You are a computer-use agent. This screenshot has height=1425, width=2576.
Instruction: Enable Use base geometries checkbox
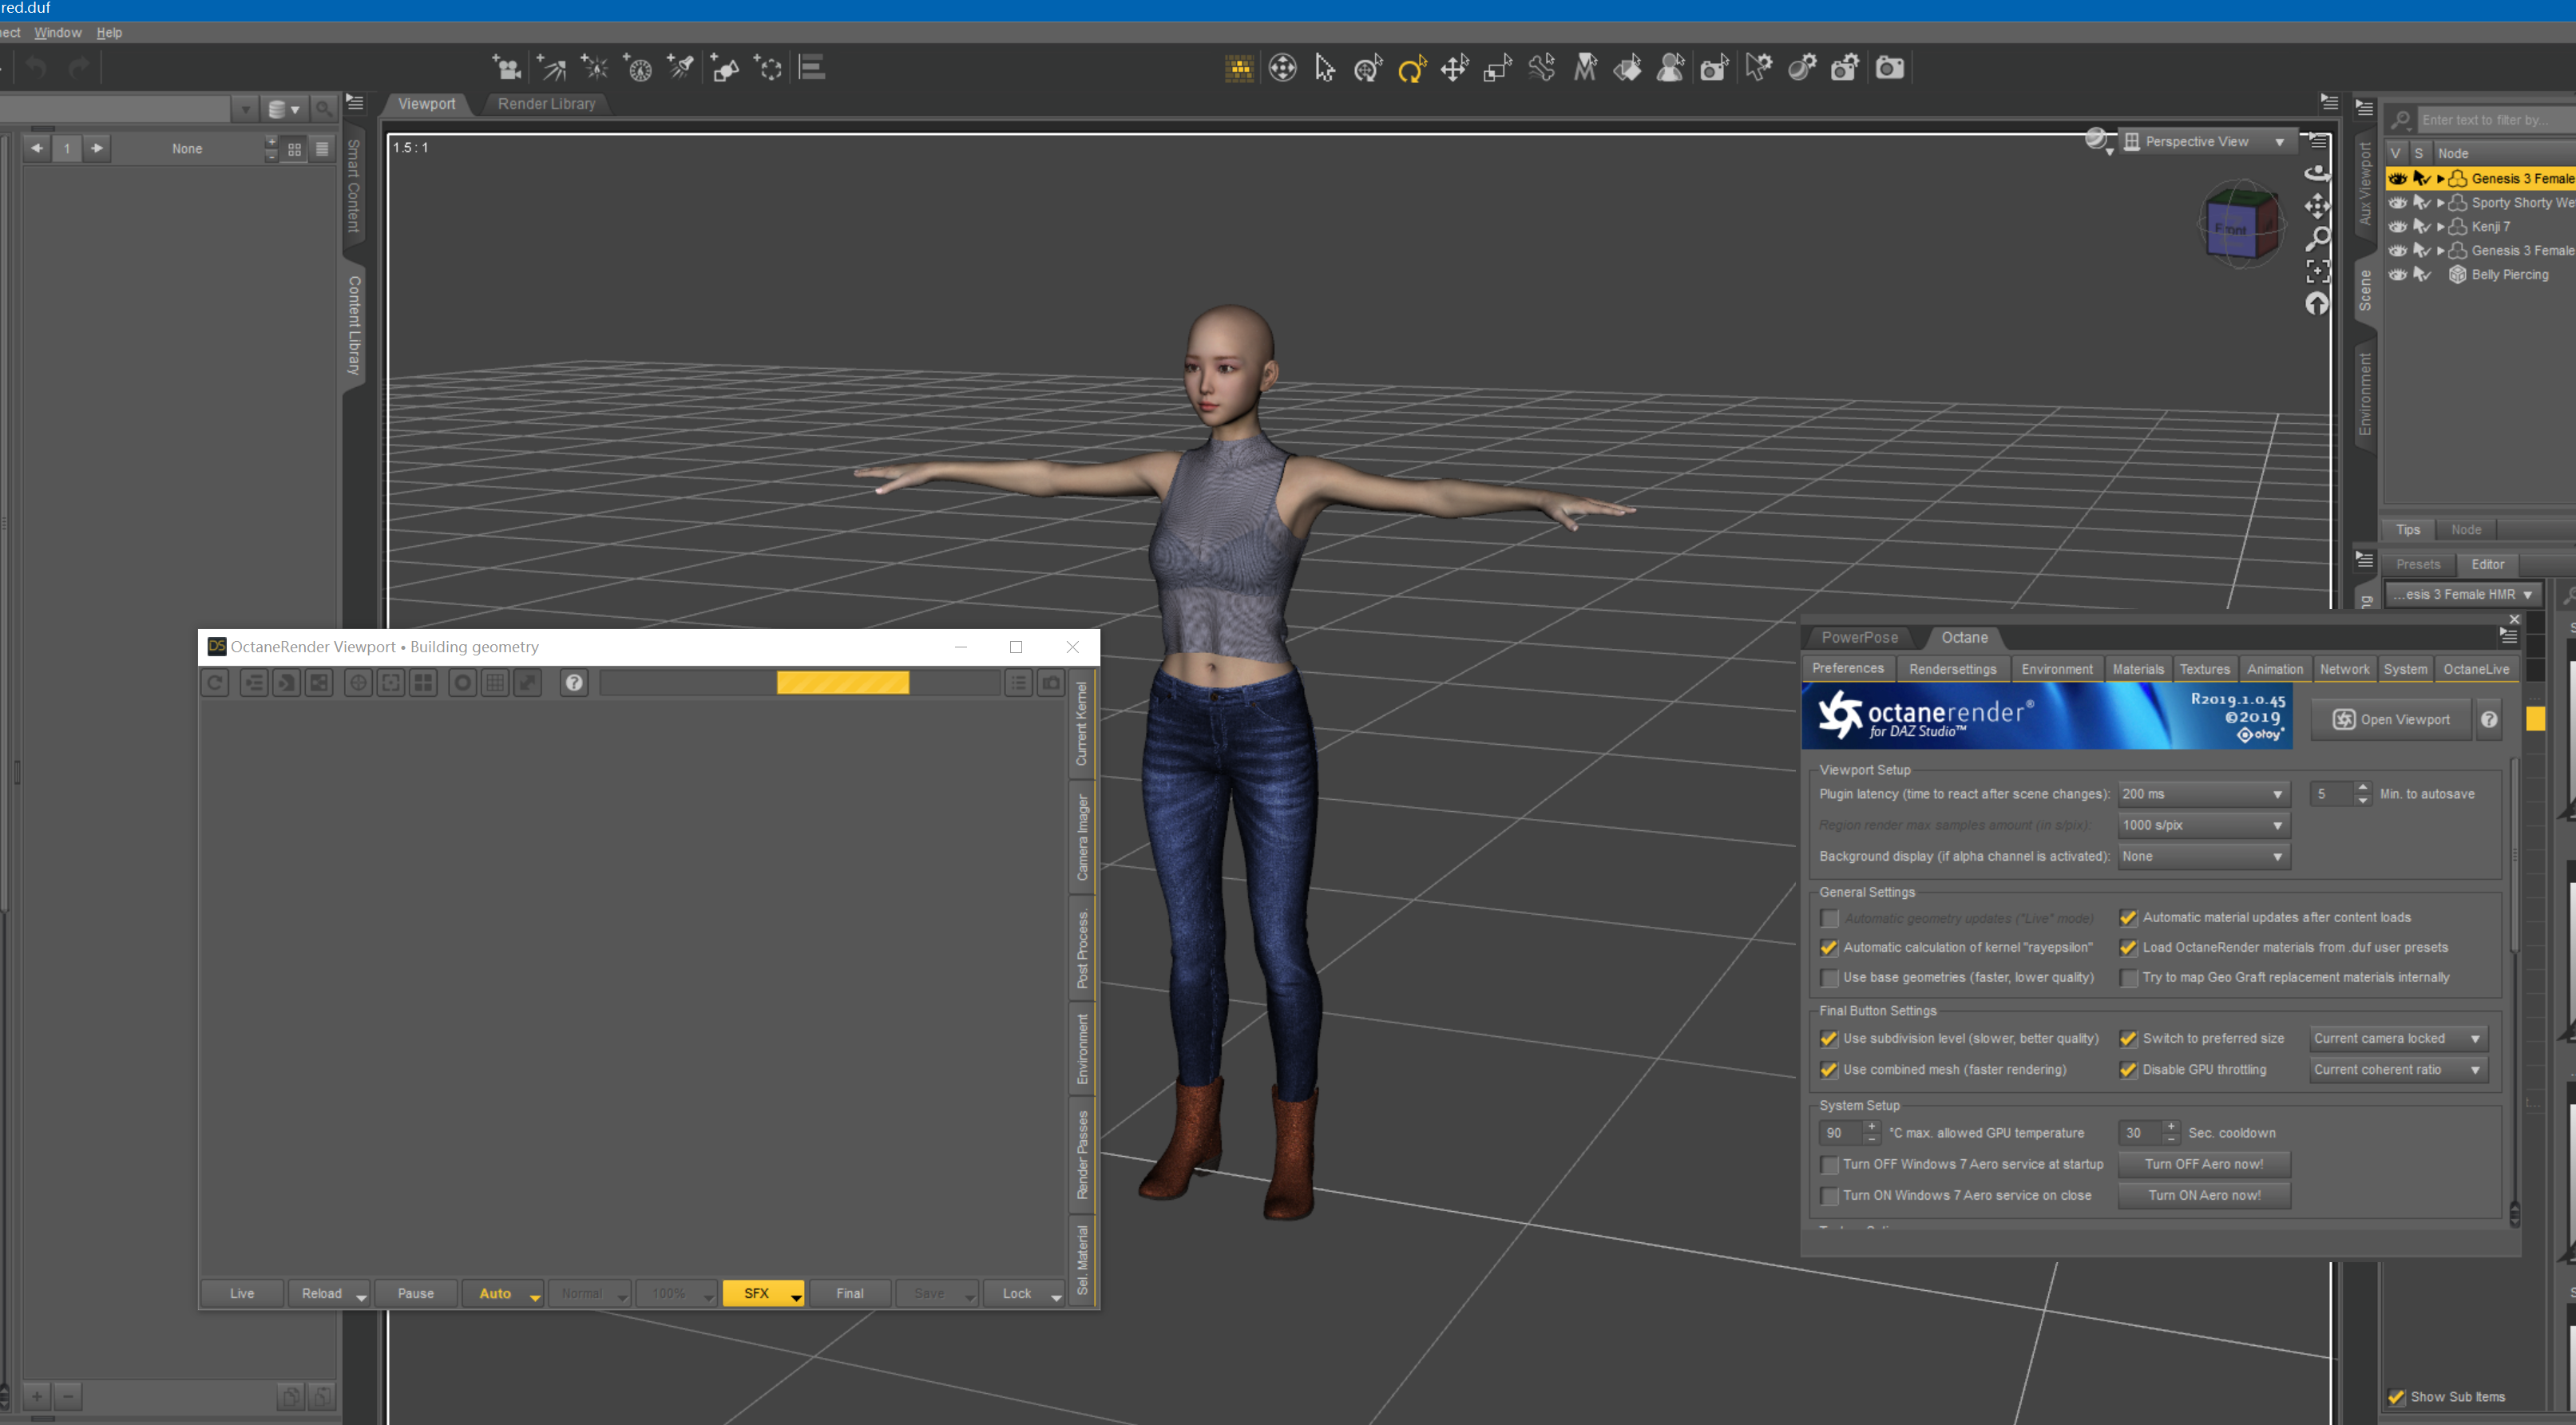tap(1829, 978)
